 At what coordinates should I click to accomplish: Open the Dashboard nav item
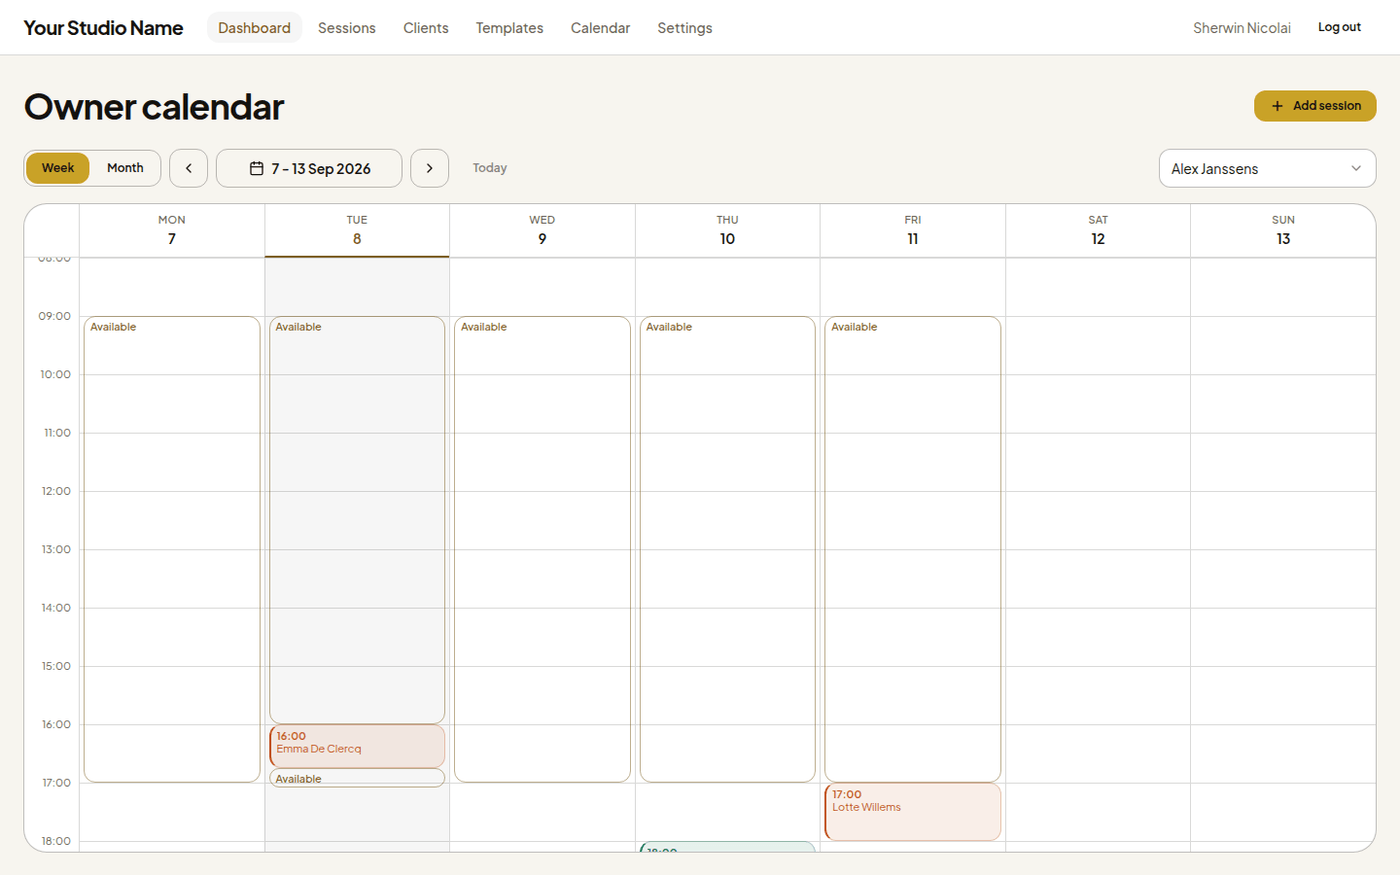pyautogui.click(x=254, y=28)
